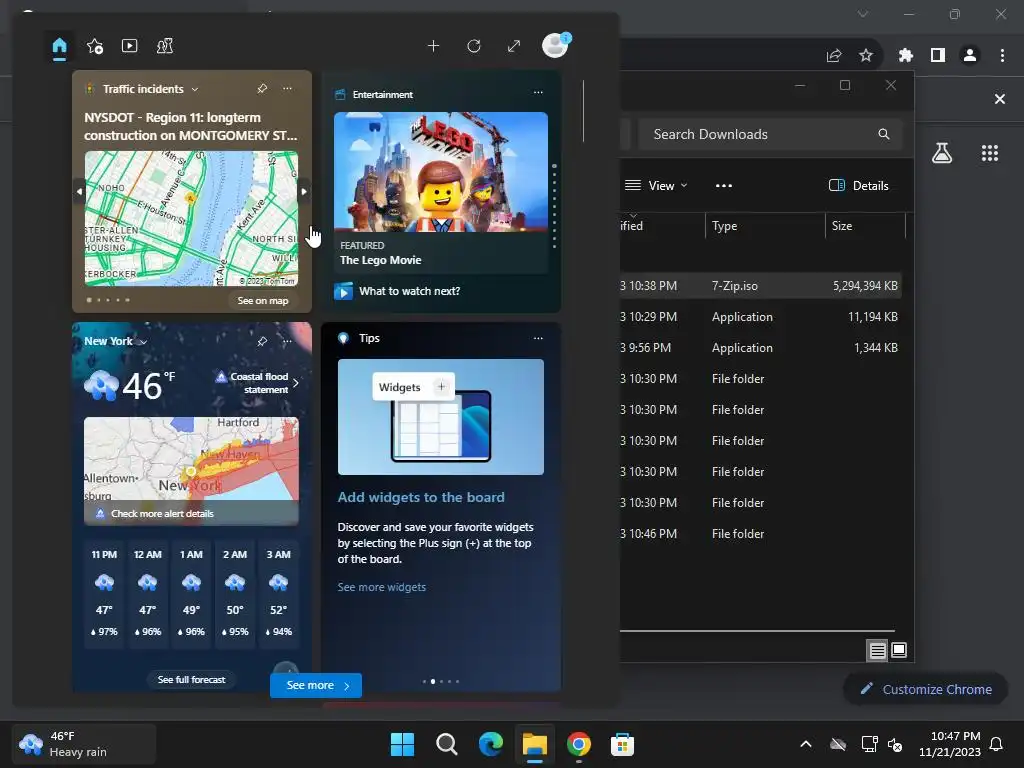Open Coastal flood statement alert
The width and height of the screenshot is (1024, 768).
[x=257, y=383]
